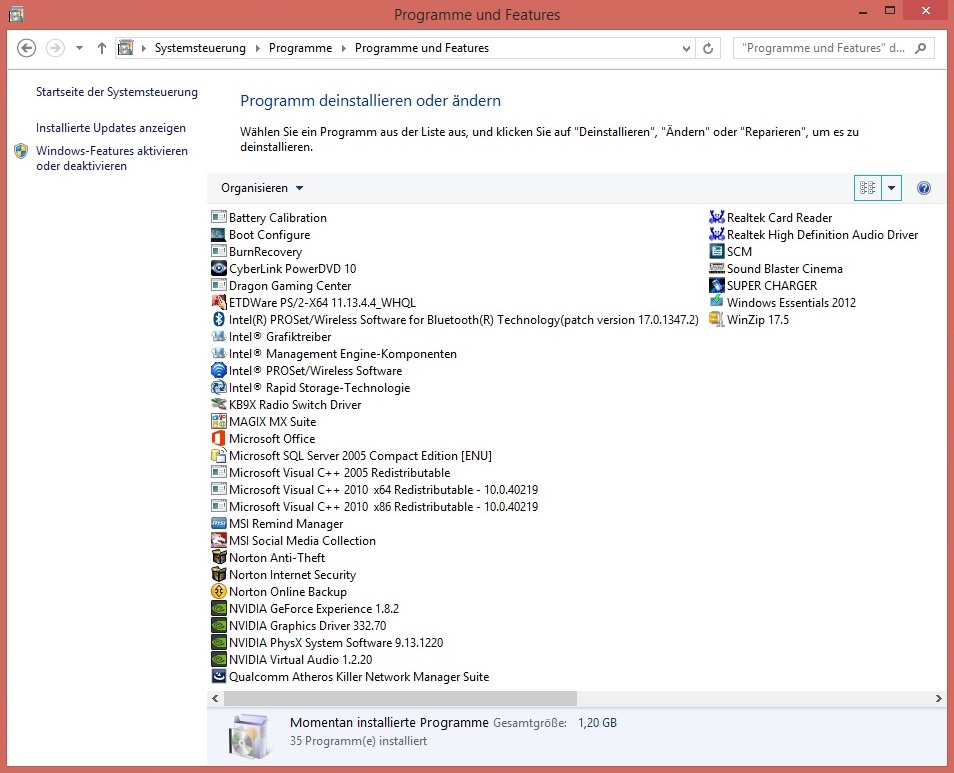Image resolution: width=954 pixels, height=773 pixels.
Task: Select the Microsoft SQL Server 2005 Compact Edition icon
Action: pos(218,456)
